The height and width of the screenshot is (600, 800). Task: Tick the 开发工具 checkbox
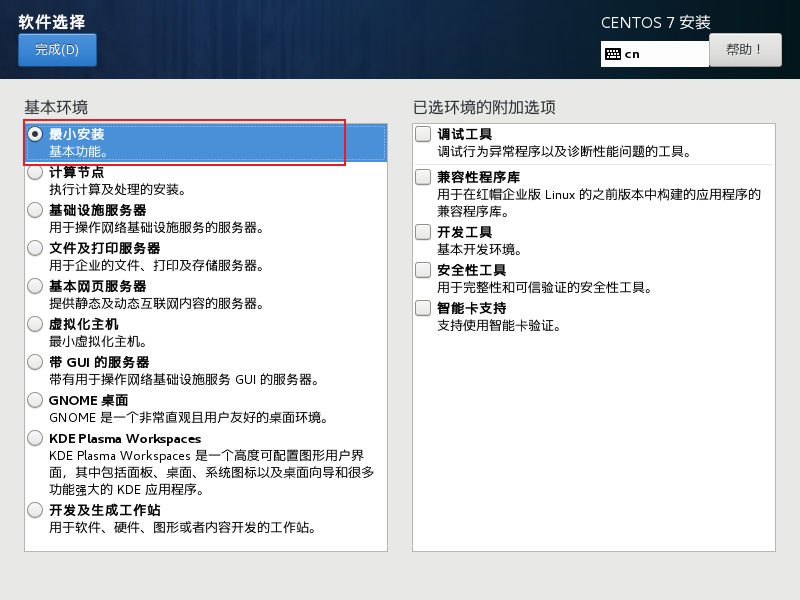pyautogui.click(x=423, y=232)
